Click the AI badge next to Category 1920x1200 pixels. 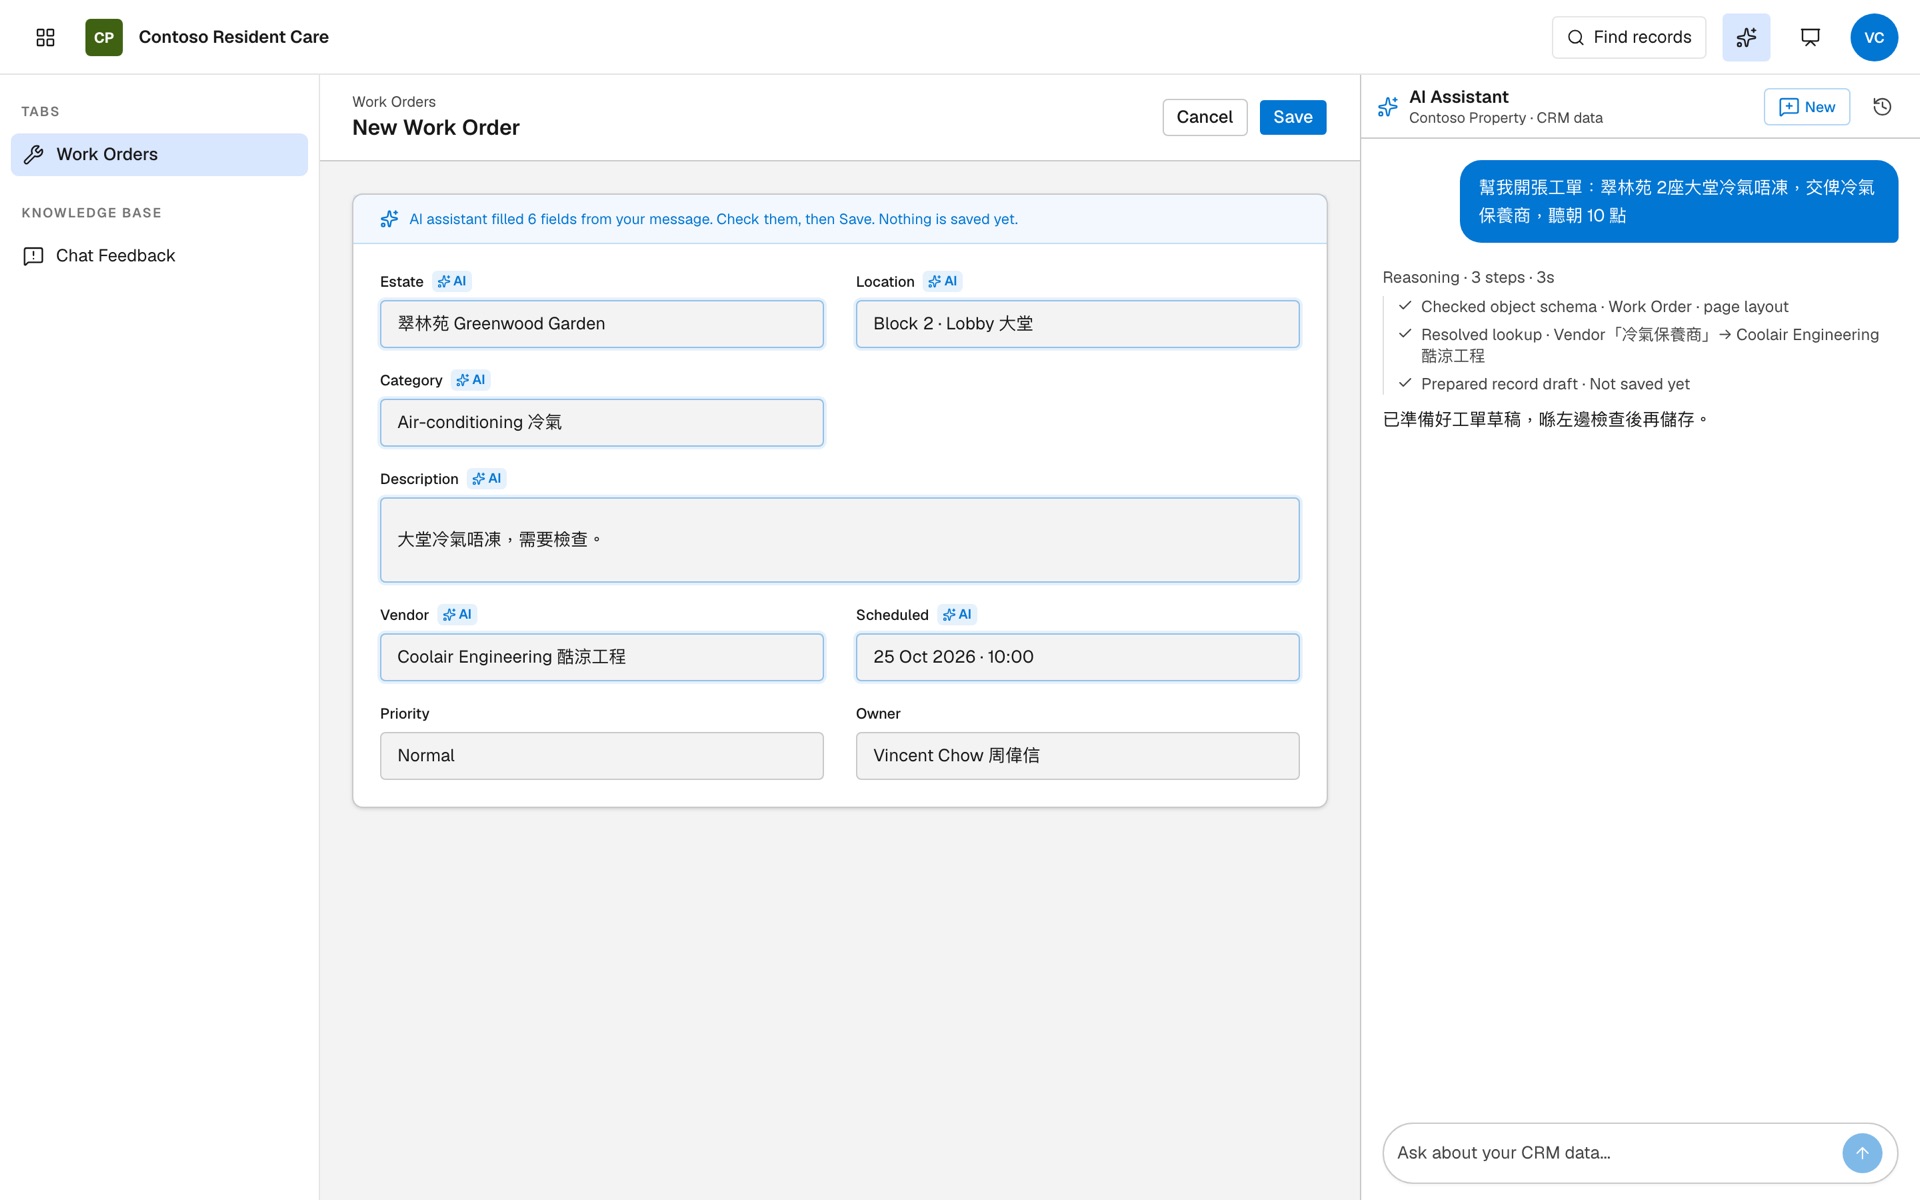(471, 380)
